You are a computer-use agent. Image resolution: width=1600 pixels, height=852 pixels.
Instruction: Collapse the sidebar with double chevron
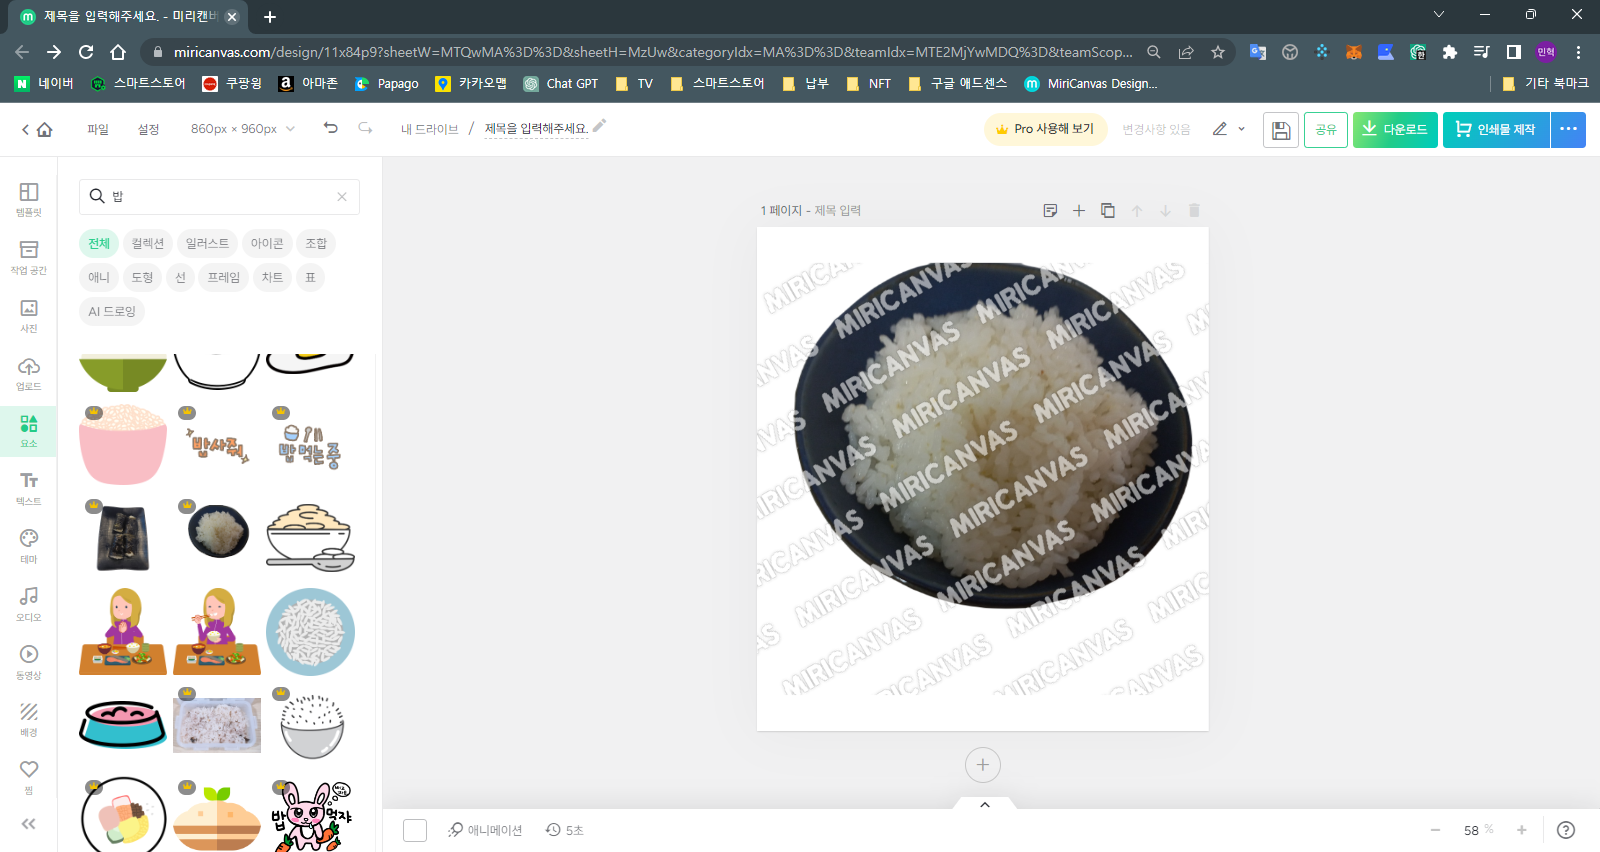click(29, 824)
